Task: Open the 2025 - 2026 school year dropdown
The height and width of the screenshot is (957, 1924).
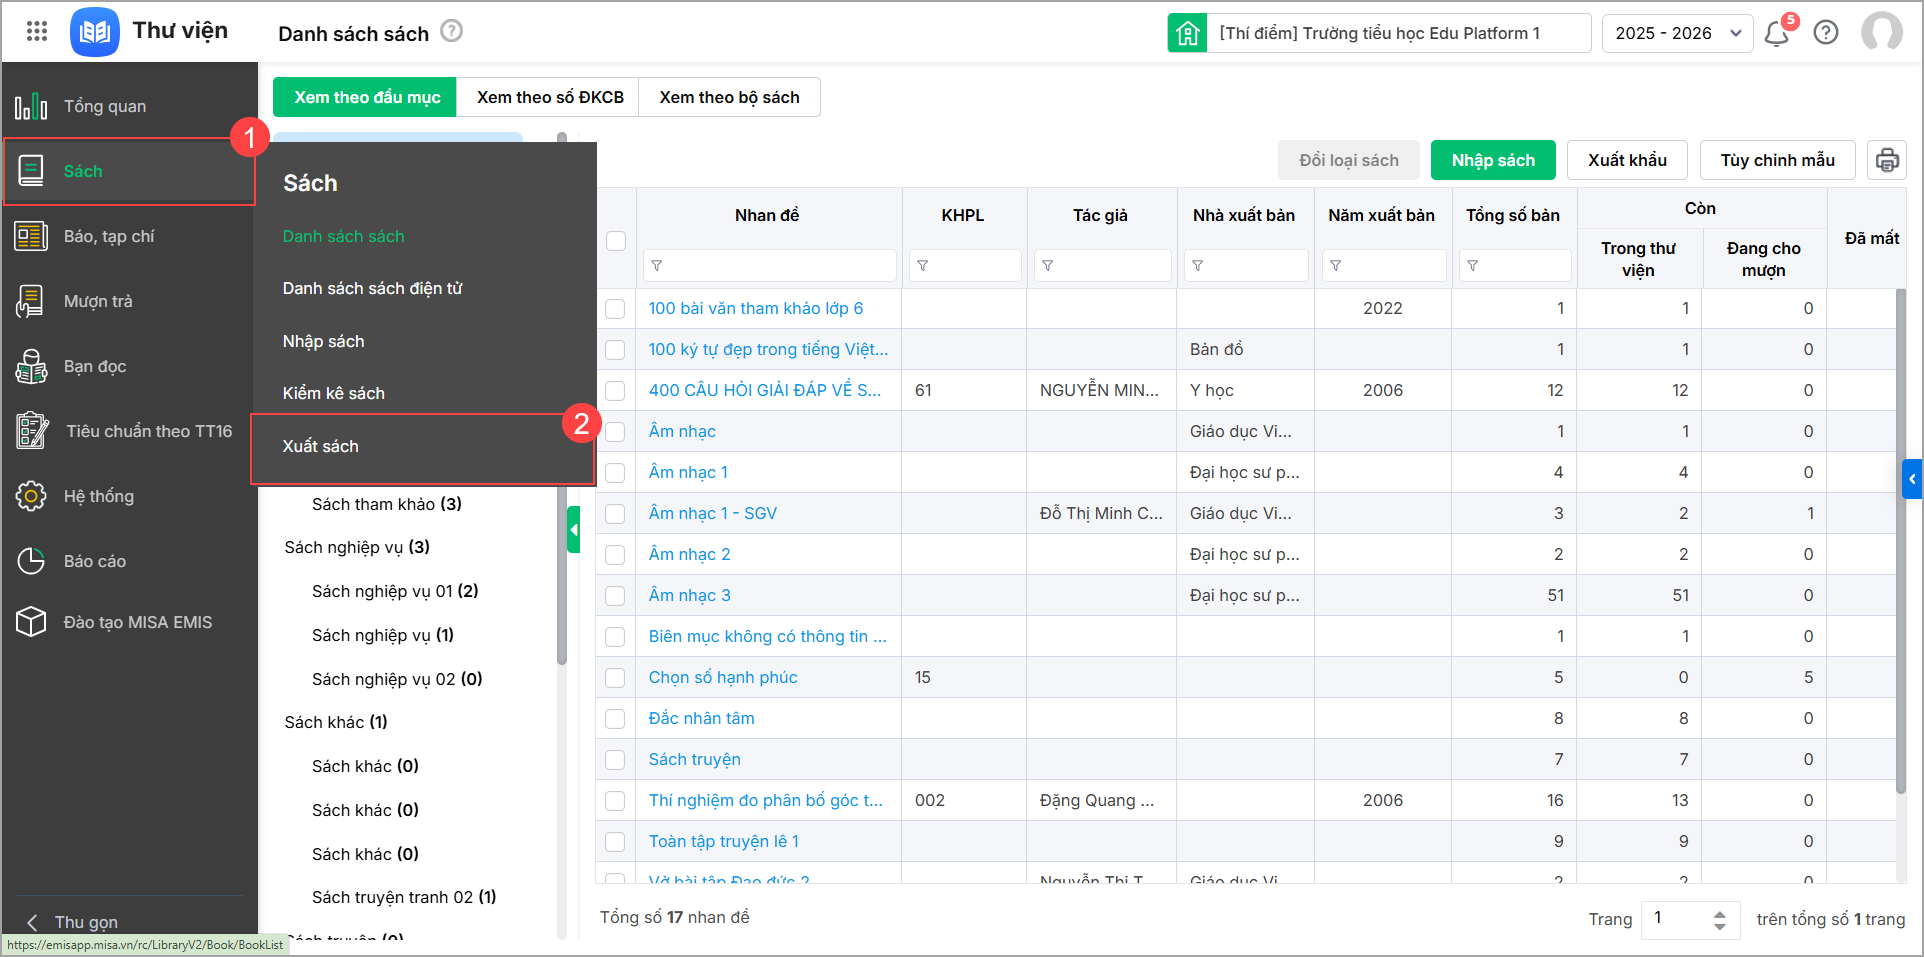Action: pyautogui.click(x=1677, y=33)
